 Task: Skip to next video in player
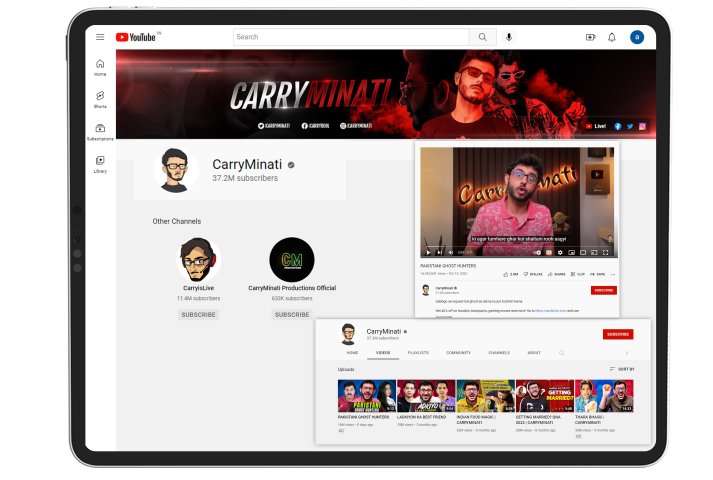439,252
